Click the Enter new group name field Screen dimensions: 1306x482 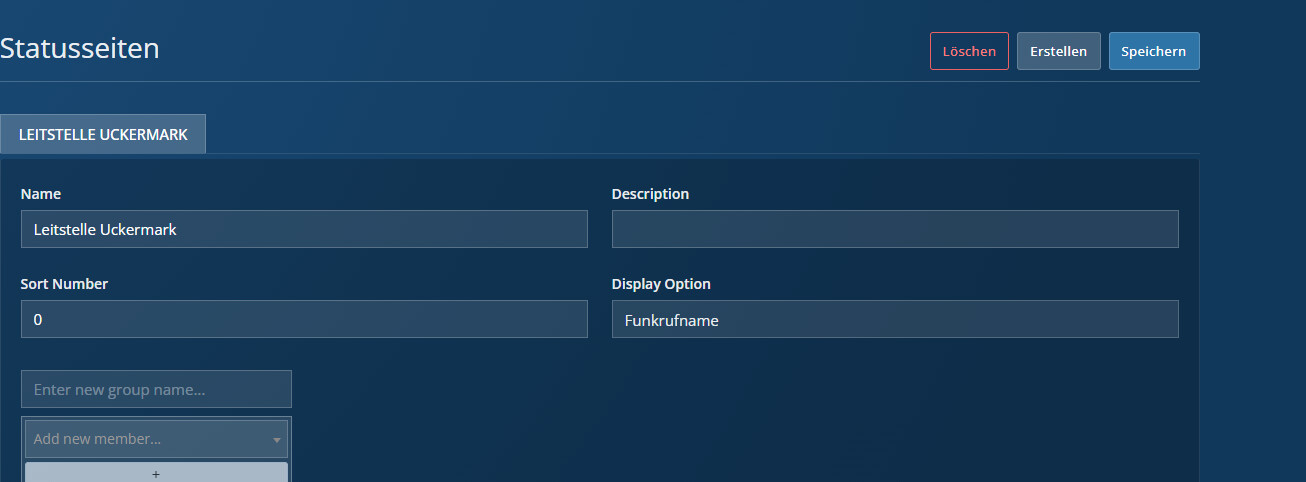click(156, 389)
